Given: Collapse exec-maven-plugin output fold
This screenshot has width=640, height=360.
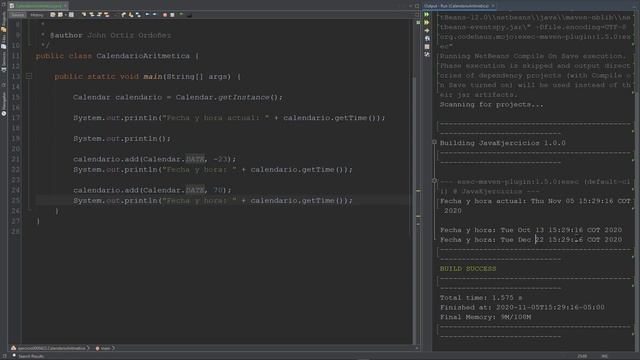Looking at the screenshot, I should point(434,180).
